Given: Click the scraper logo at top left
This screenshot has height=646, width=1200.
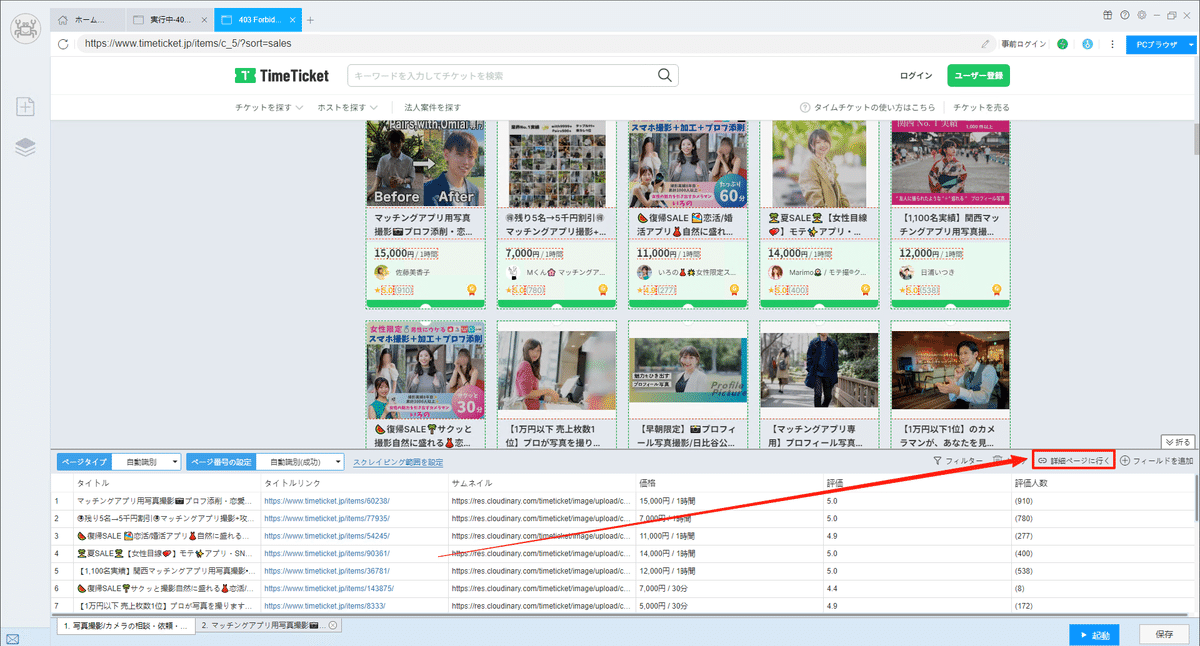Looking at the screenshot, I should (x=24, y=27).
